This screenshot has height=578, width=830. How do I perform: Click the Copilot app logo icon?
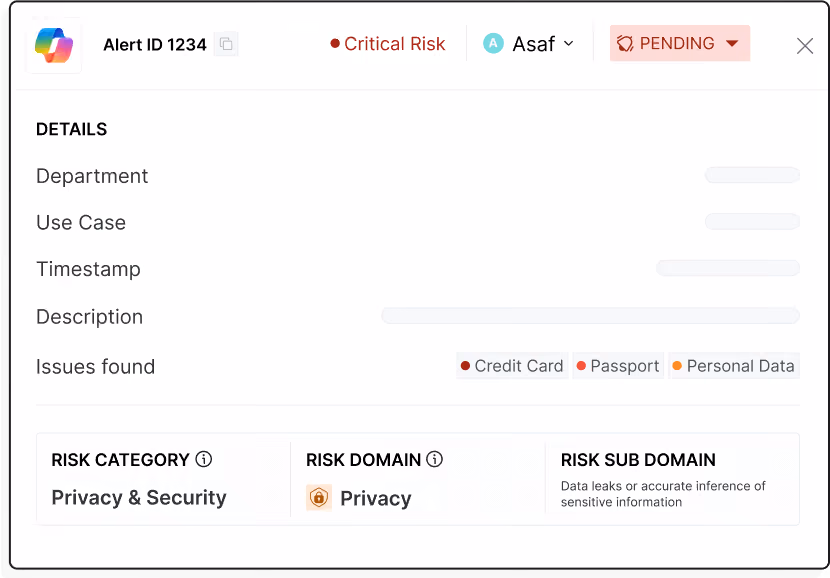click(53, 45)
